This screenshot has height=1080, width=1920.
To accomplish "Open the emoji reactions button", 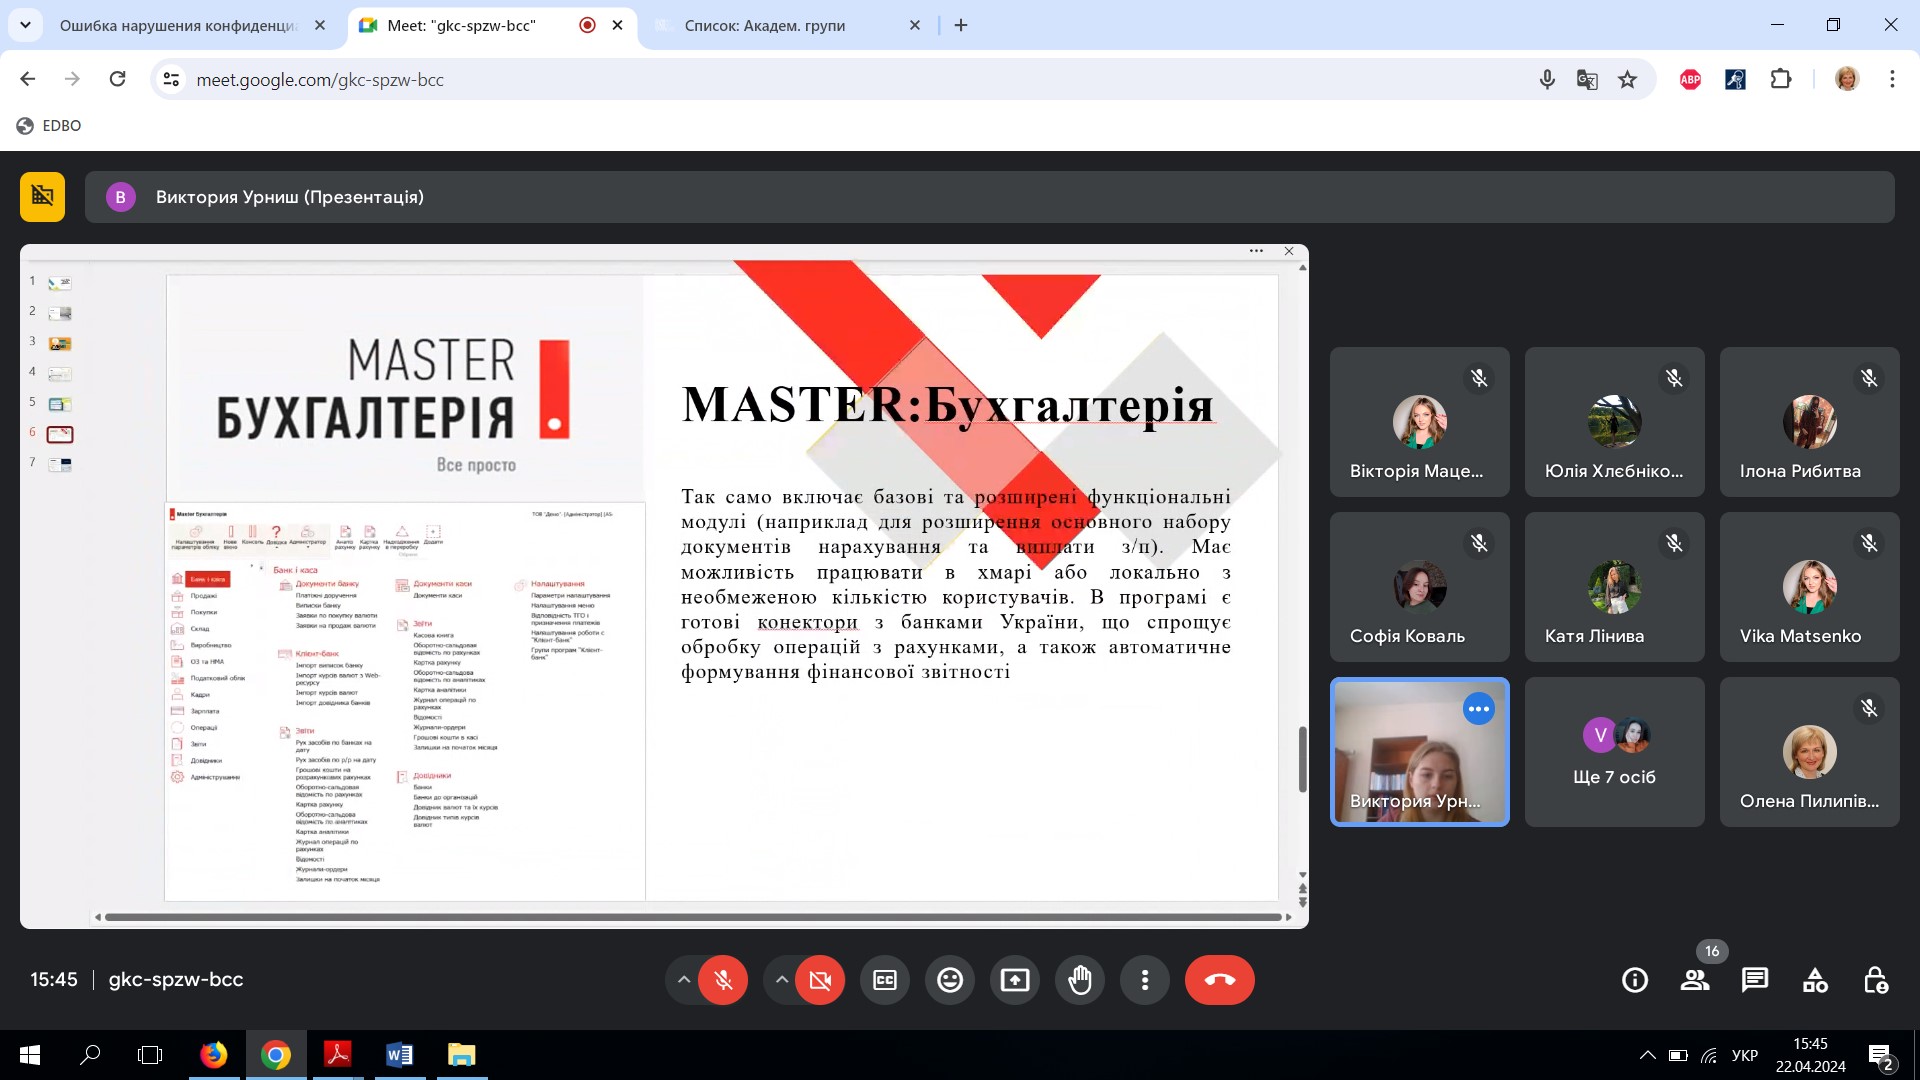I will [x=950, y=980].
